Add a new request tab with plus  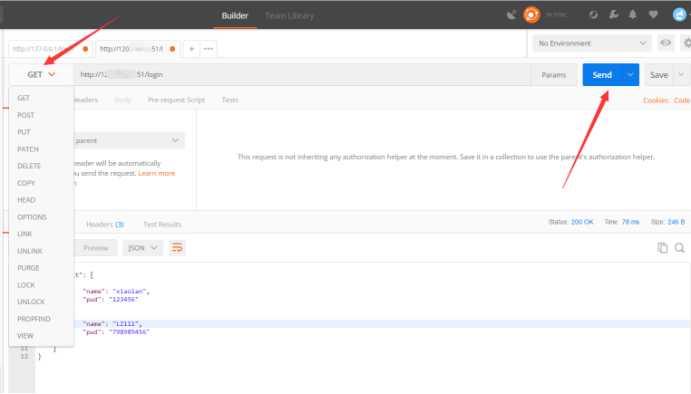coord(192,48)
